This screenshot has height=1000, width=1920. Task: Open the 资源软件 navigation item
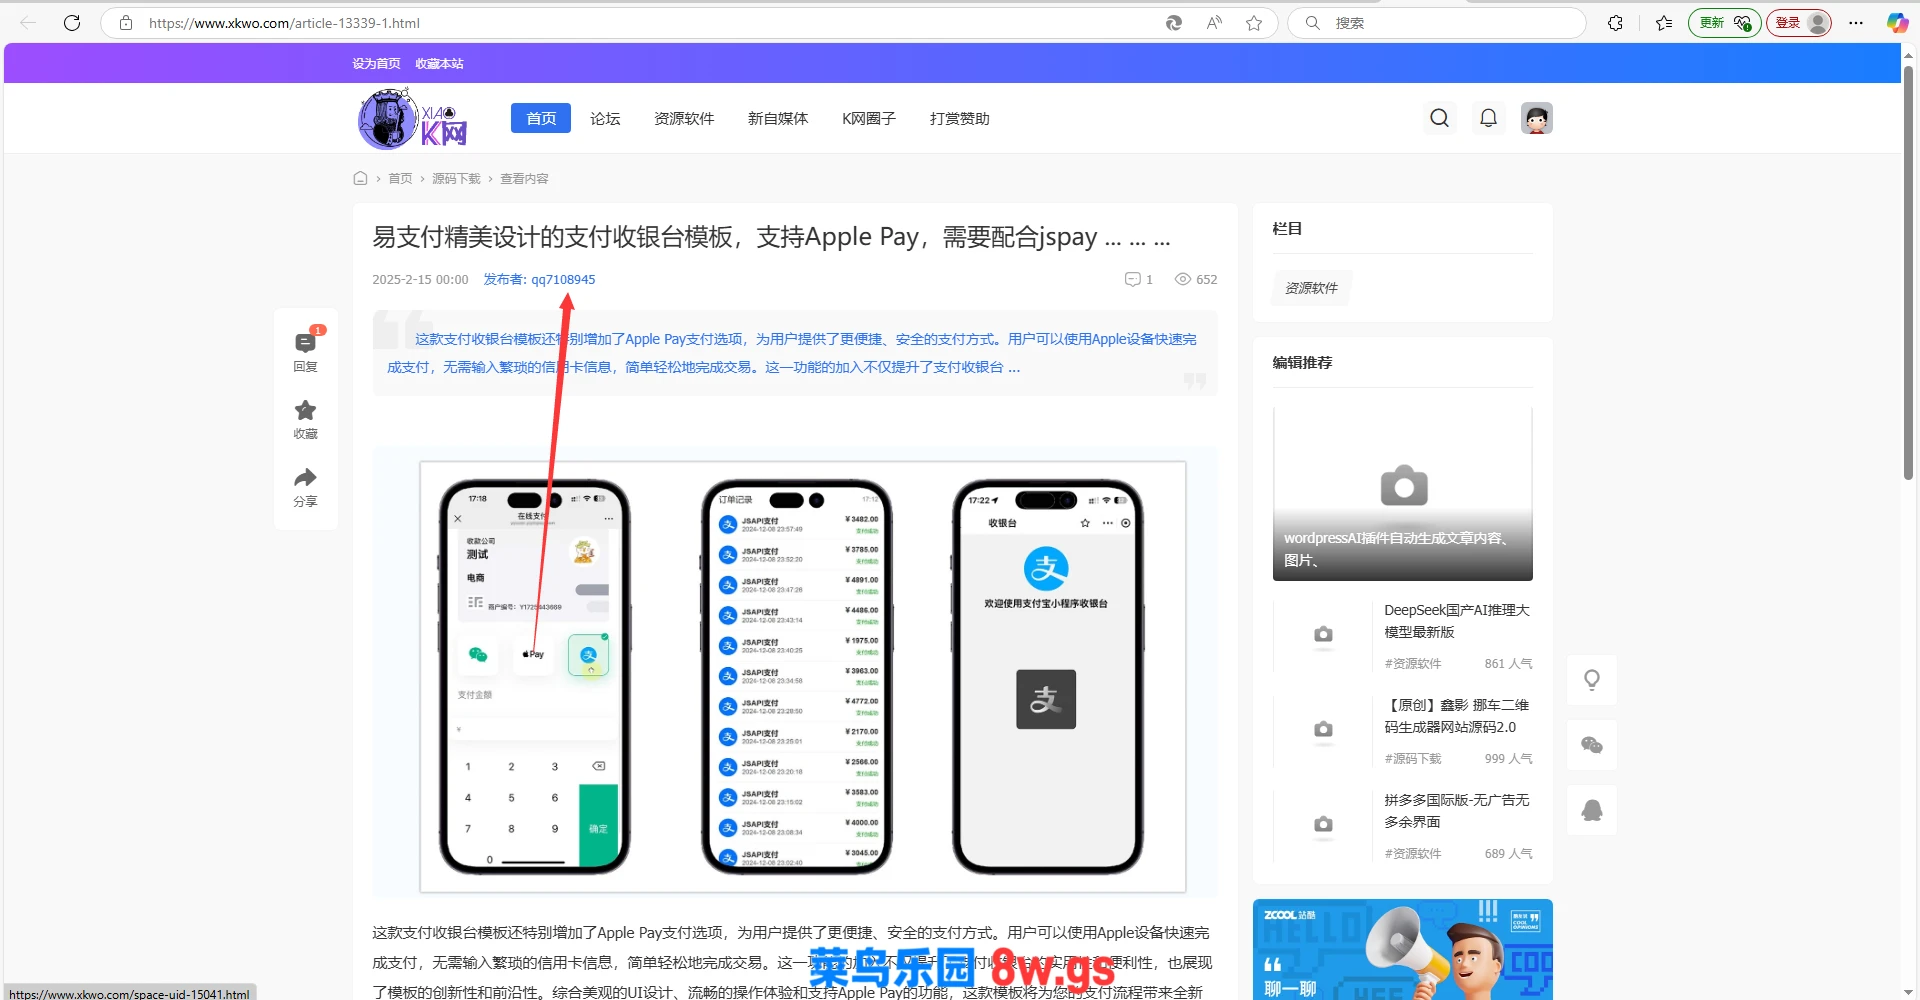coord(684,118)
